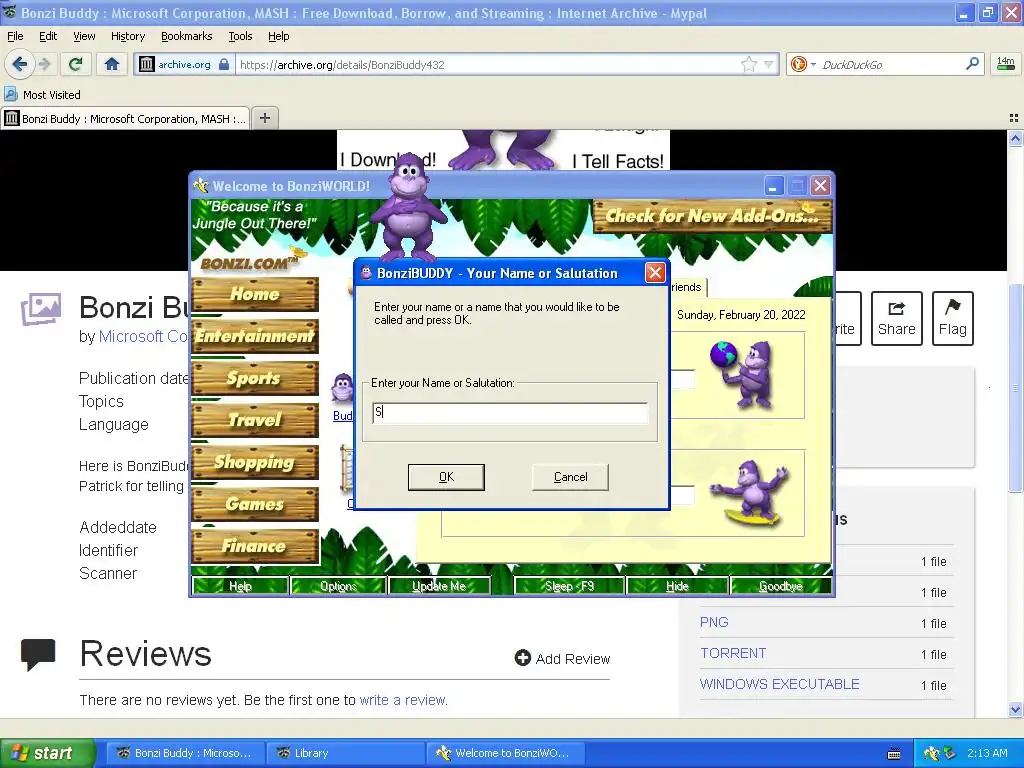Open the Finance section in BonziWORLD
1024x768 pixels.
tap(255, 546)
